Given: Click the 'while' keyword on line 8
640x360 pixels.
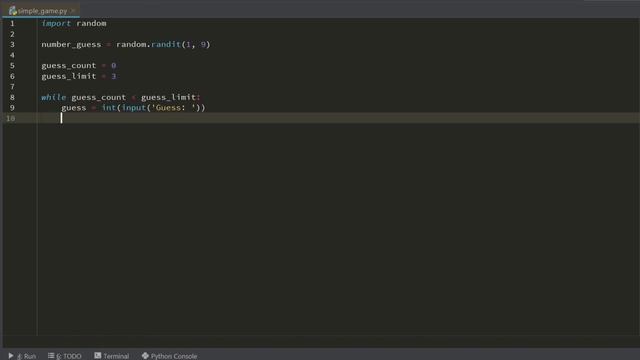Looking at the screenshot, I should pyautogui.click(x=53, y=97).
